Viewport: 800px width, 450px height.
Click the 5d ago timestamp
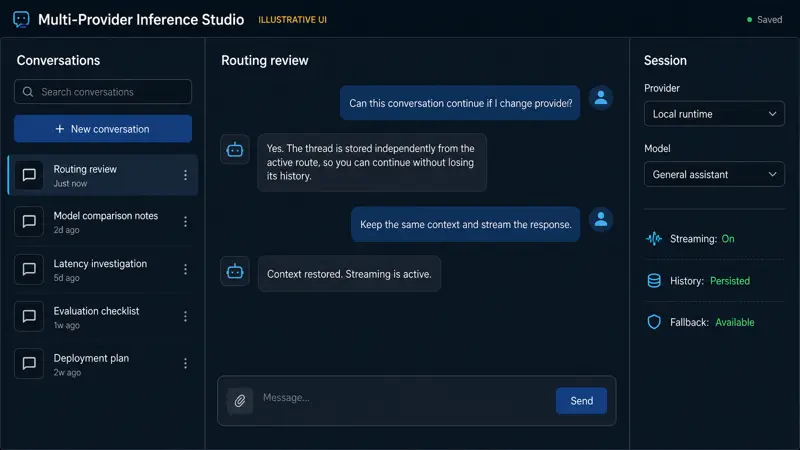point(66,278)
